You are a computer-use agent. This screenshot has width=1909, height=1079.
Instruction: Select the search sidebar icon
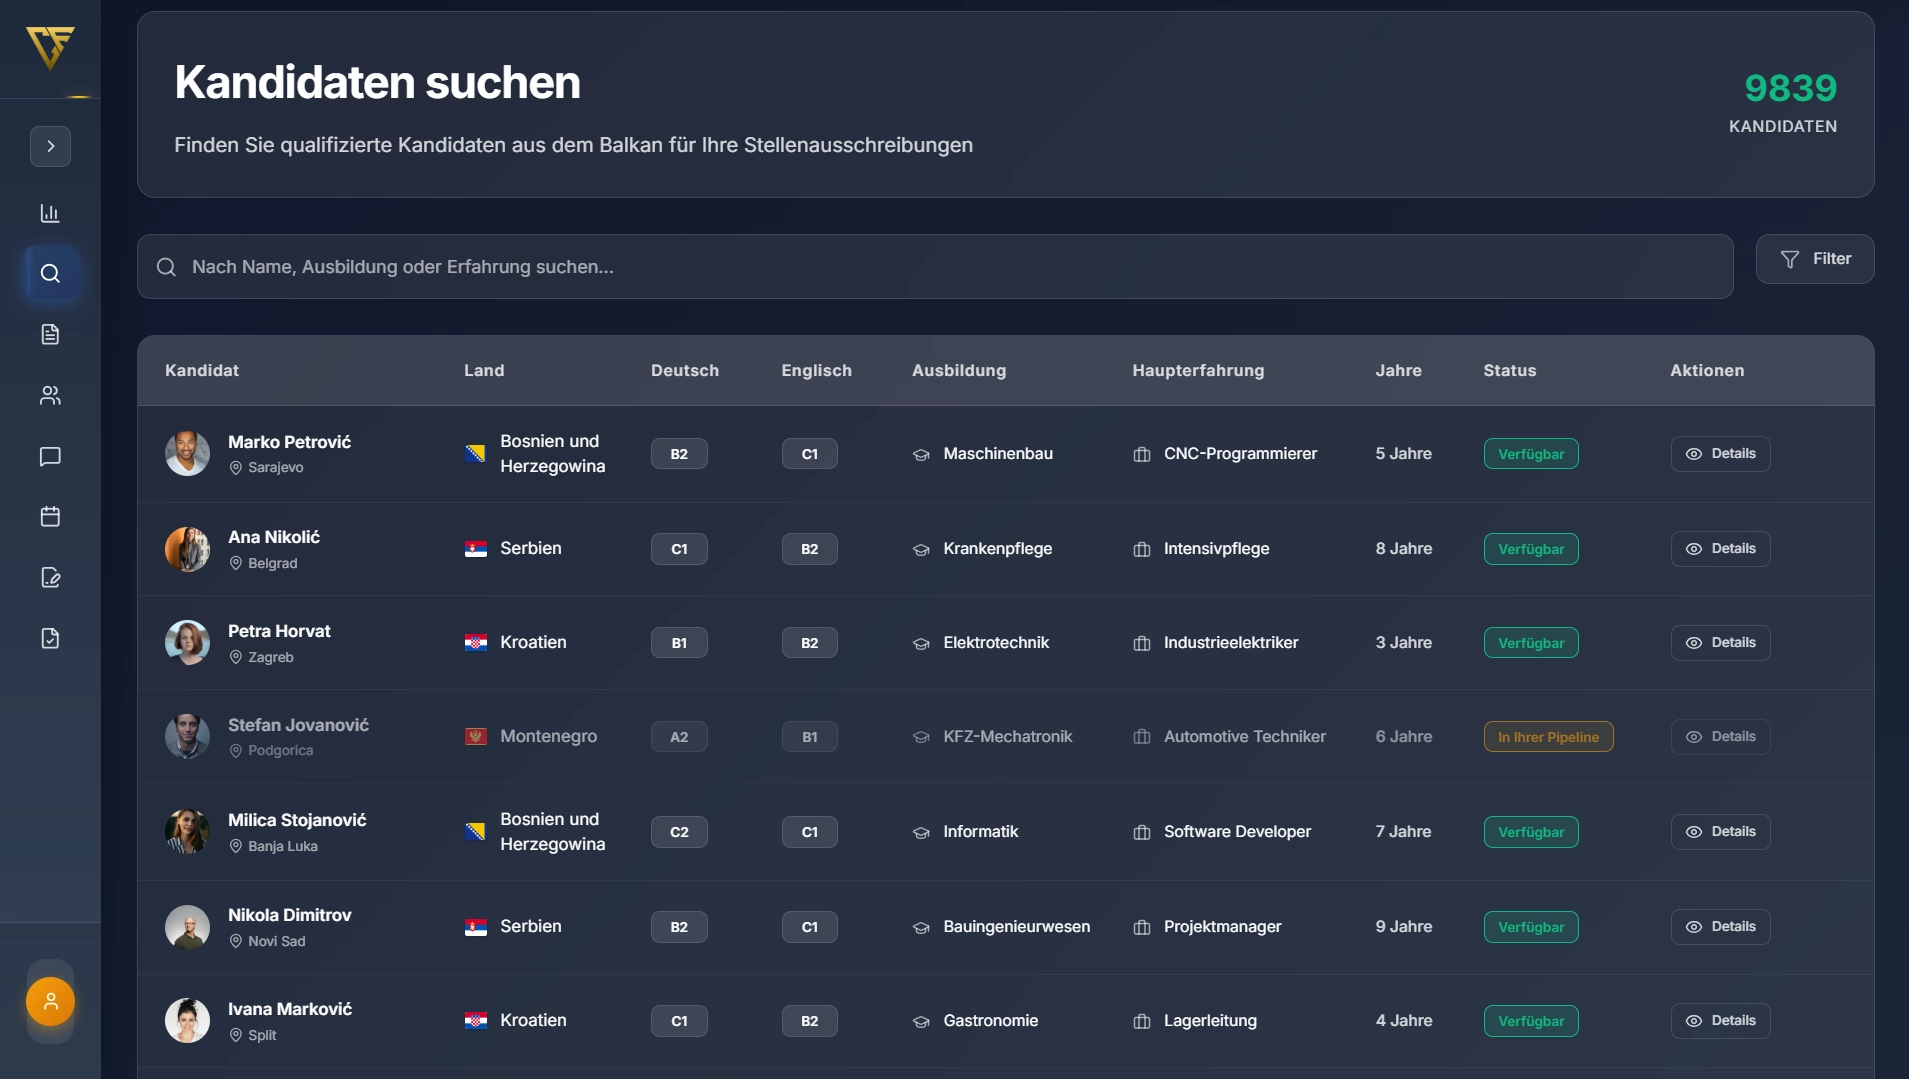[x=50, y=274]
